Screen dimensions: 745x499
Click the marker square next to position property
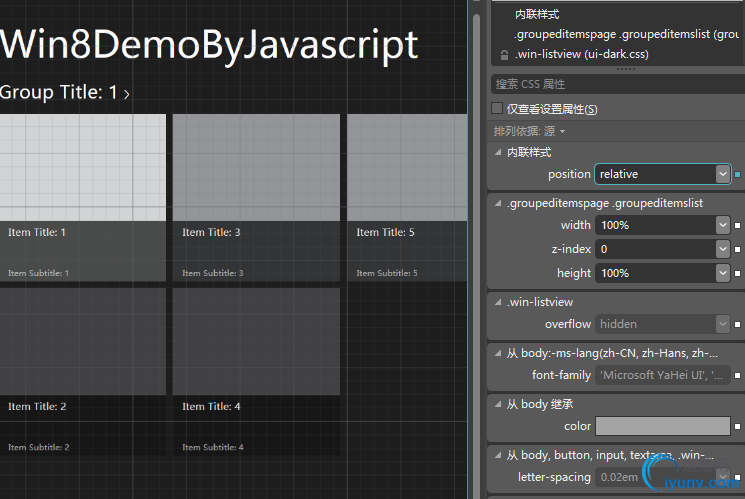[738, 174]
